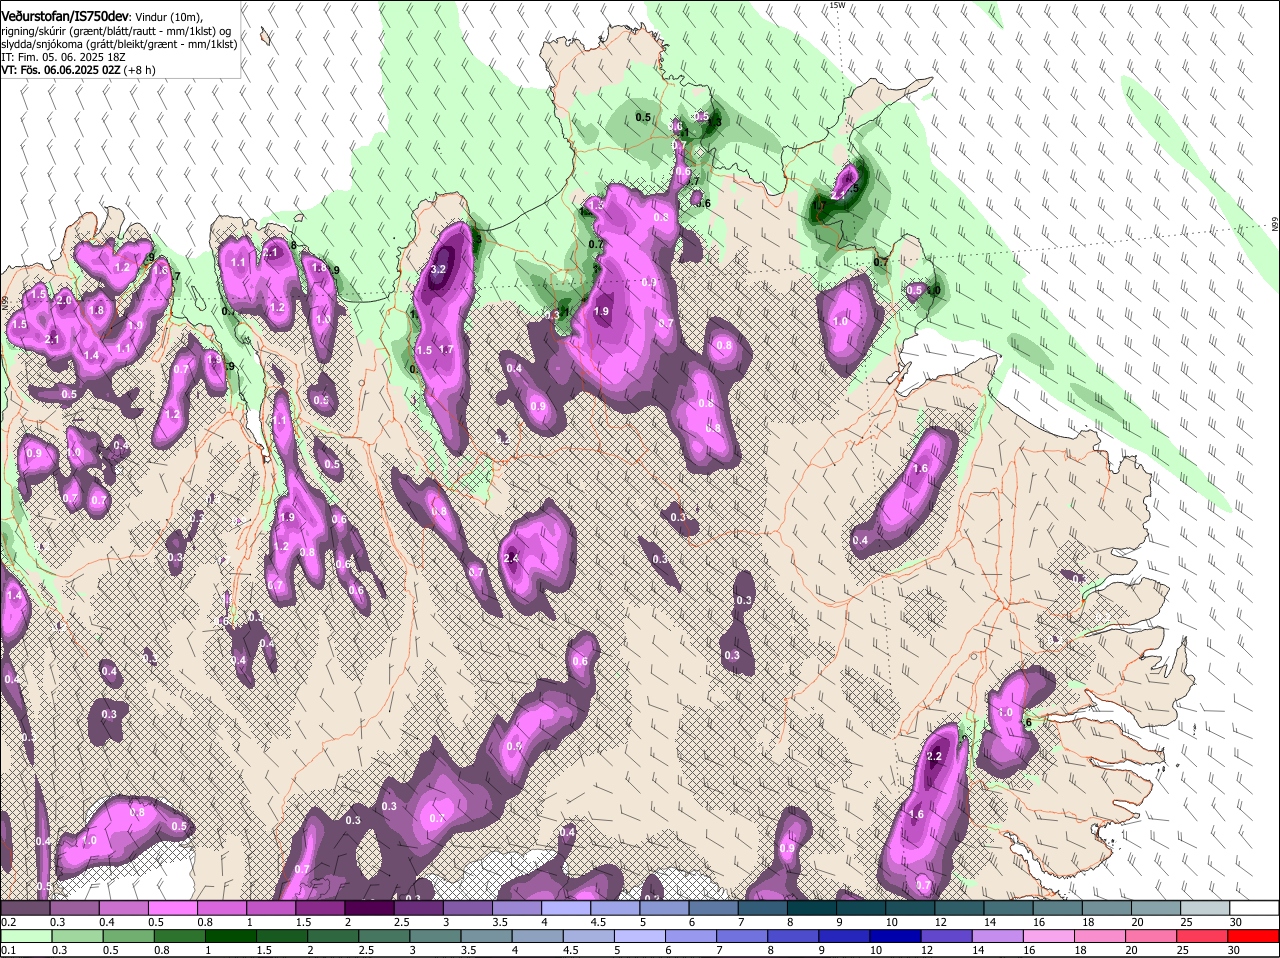
Task: Click the forecast time 'VT: Fös. 06.06.2025 02Z'
Action: coord(60,71)
